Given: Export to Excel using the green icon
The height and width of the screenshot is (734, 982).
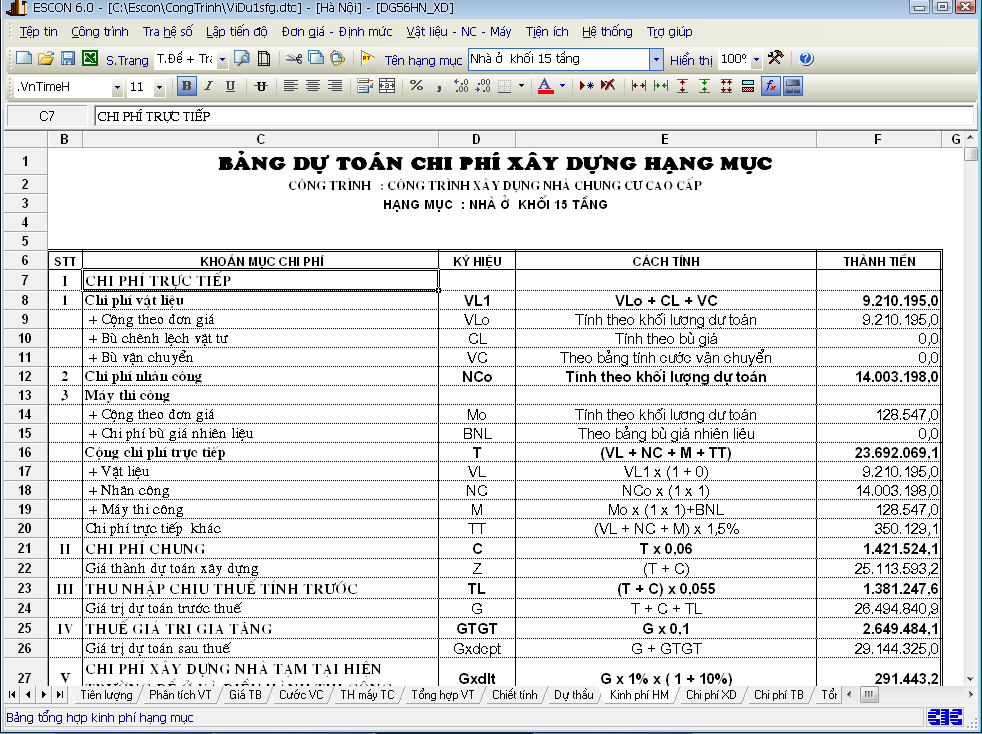Looking at the screenshot, I should click(90, 59).
